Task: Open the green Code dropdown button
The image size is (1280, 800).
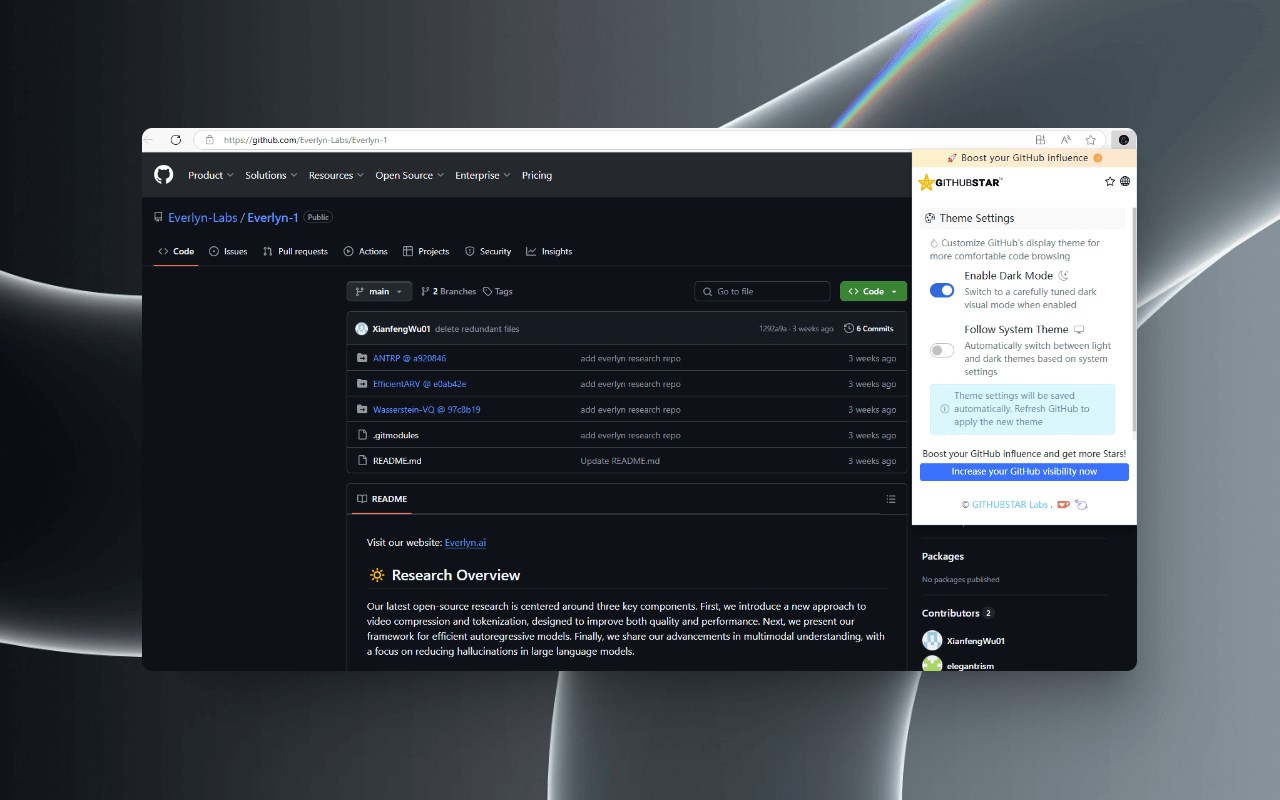Action: tap(873, 291)
